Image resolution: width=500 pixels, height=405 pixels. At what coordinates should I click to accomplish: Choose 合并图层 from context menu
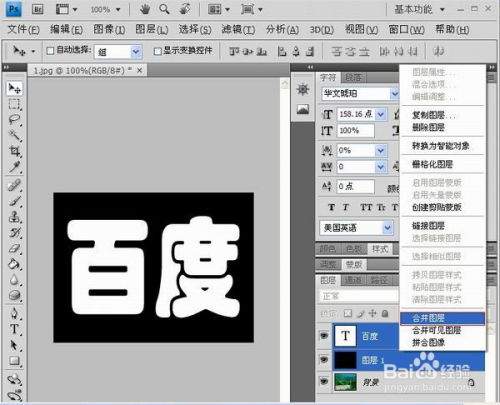[442, 318]
